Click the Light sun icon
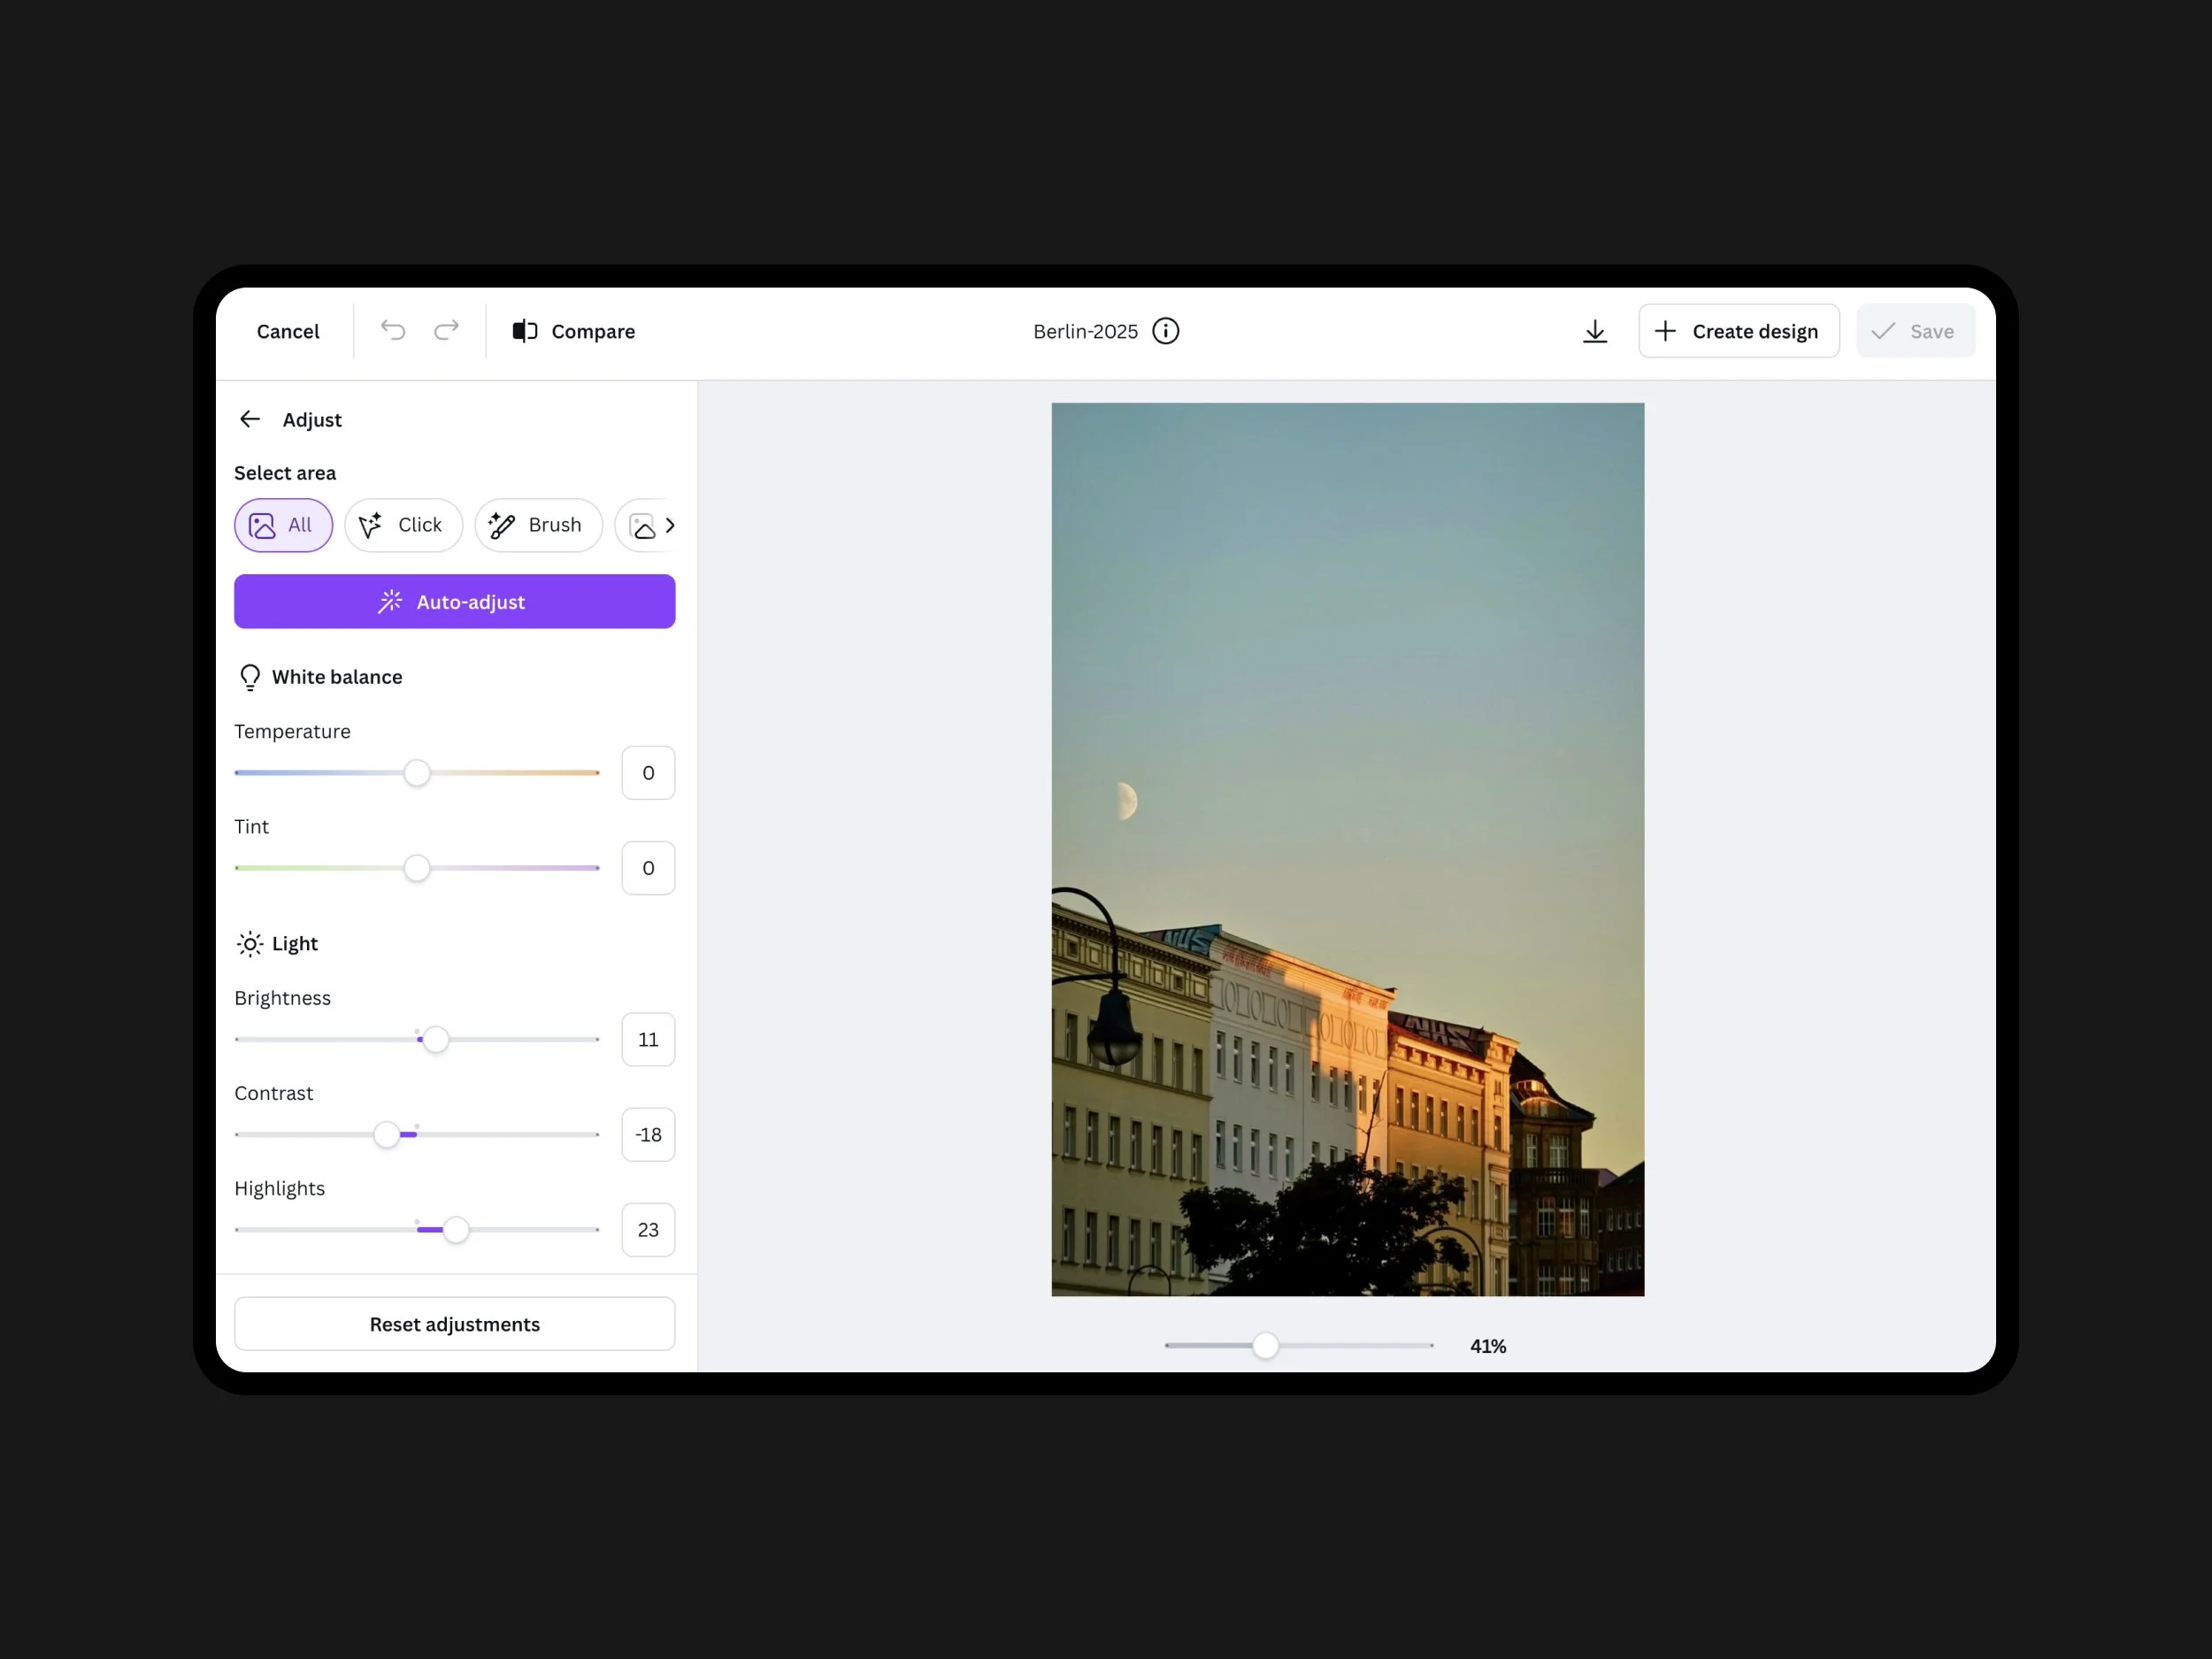This screenshot has width=2212, height=1659. 250,944
